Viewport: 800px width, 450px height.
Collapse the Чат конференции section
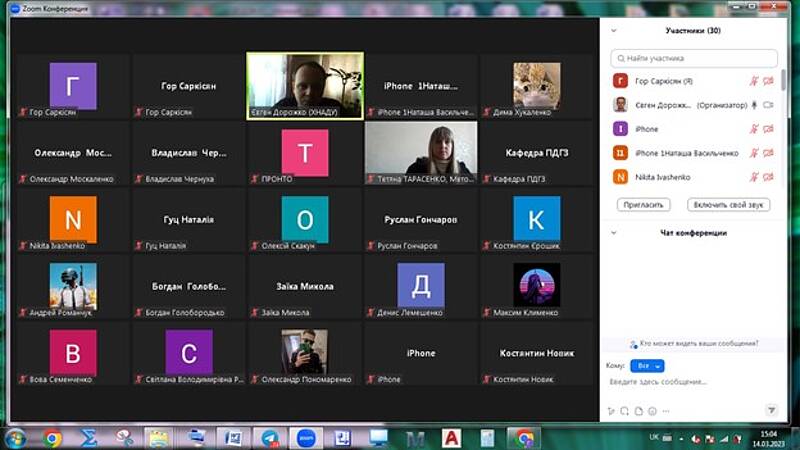tap(614, 233)
